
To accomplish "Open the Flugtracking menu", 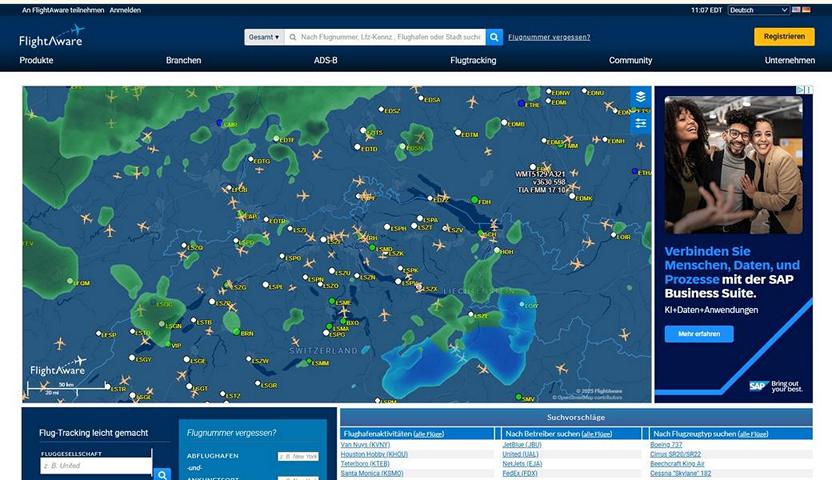I will (473, 61).
